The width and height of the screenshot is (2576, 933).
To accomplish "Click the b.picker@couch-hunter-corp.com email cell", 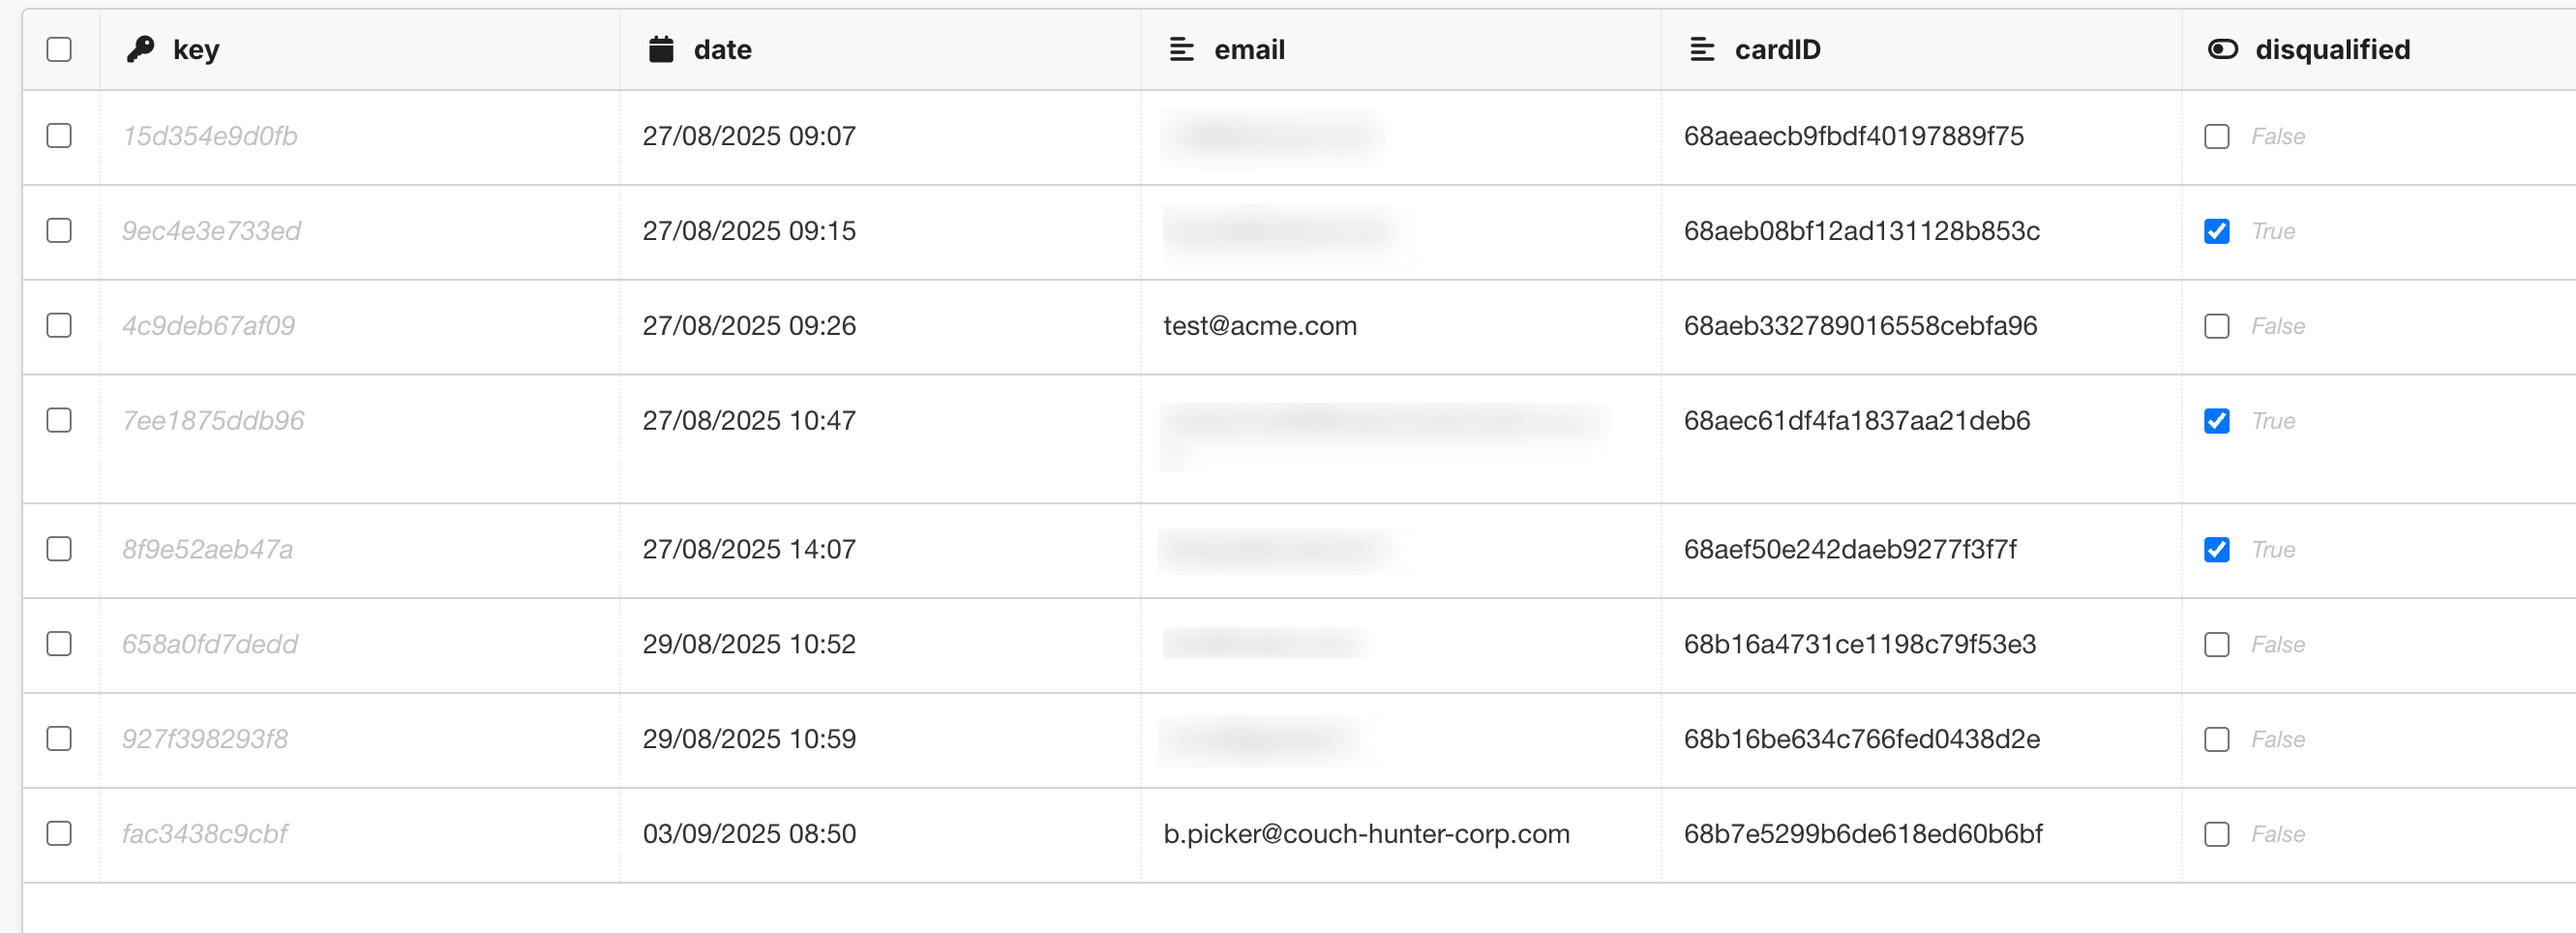I will point(1366,834).
